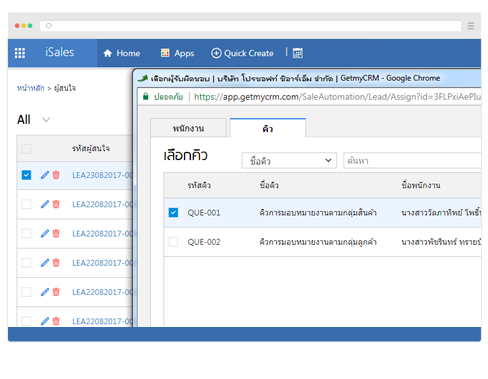
Task: Click the เลือกคิว heading
Action: 185,156
